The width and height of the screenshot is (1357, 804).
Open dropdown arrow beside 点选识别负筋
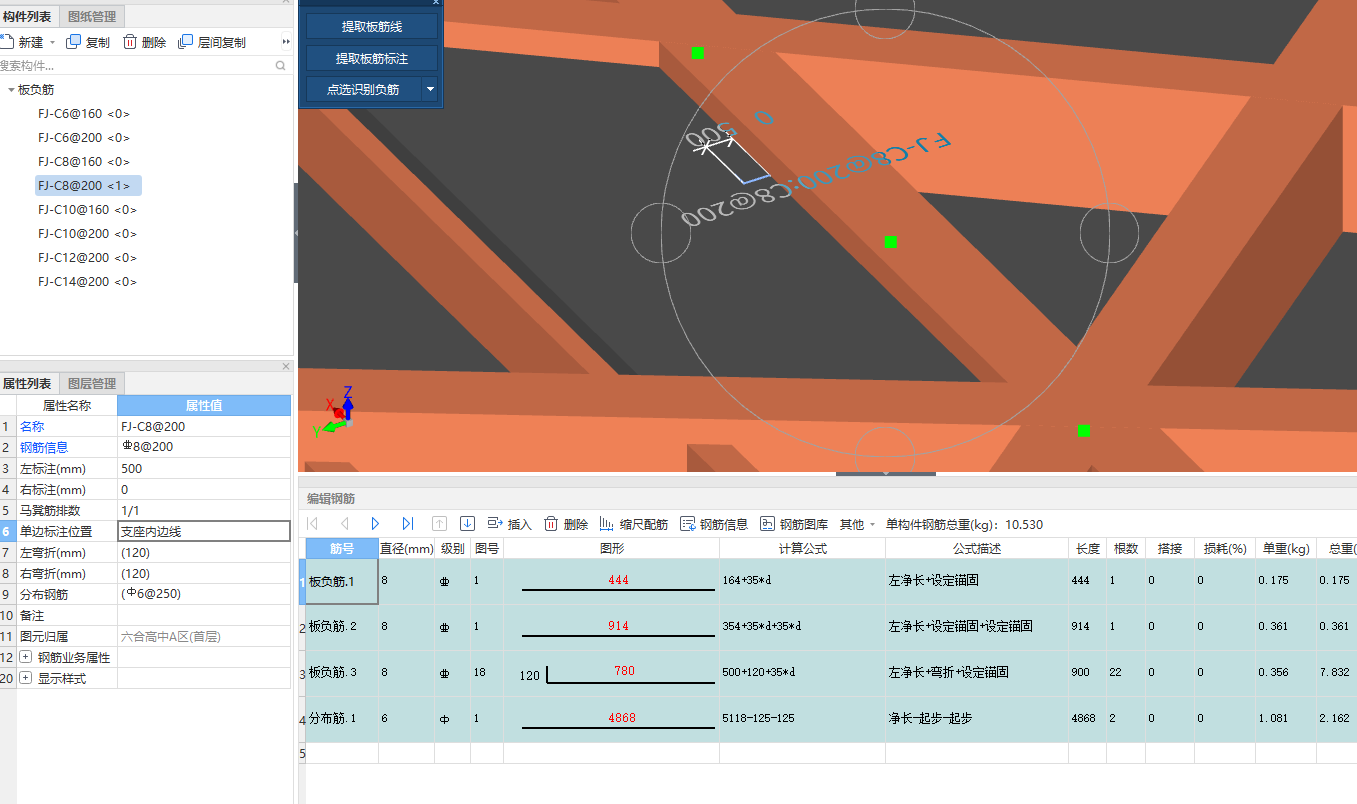coord(430,89)
